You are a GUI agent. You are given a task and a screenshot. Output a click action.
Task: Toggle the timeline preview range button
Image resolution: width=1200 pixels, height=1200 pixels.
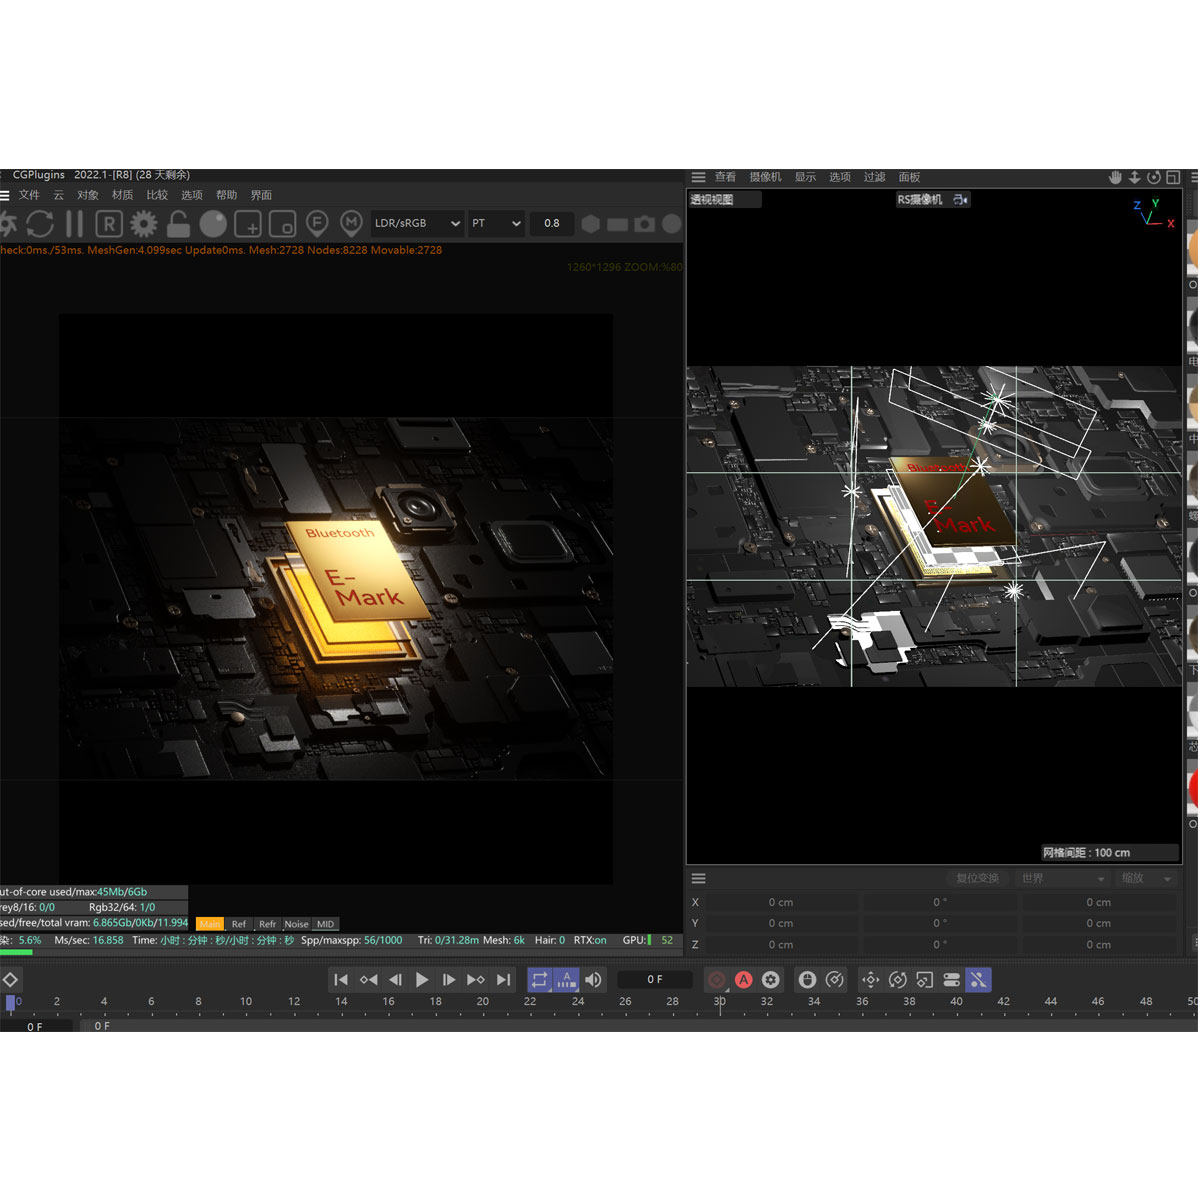coord(567,980)
